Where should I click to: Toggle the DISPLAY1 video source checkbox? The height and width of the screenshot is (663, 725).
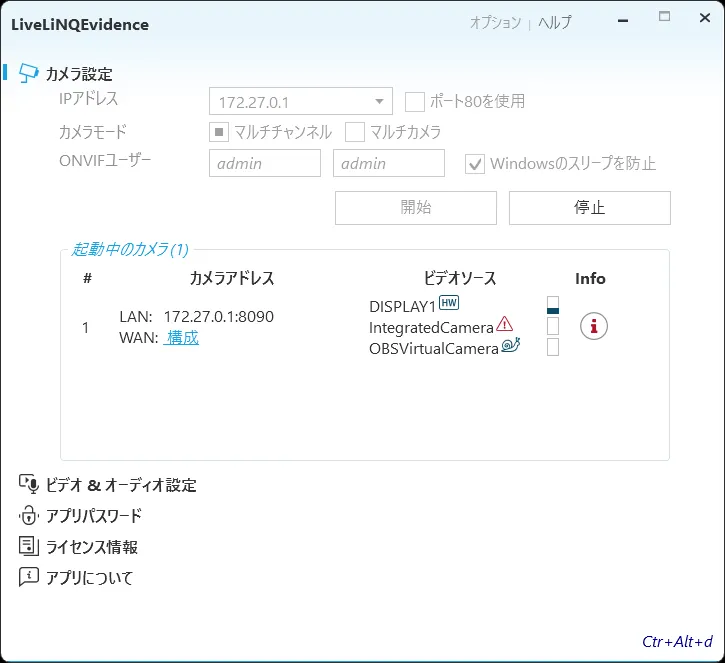(x=553, y=306)
